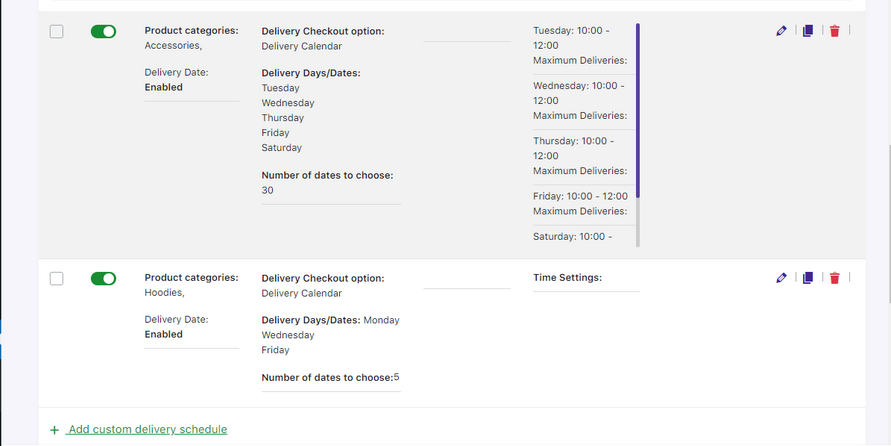Viewport: 891px width, 446px height.
Task: Duplicate the Accessories delivery schedule
Action: coord(807,31)
